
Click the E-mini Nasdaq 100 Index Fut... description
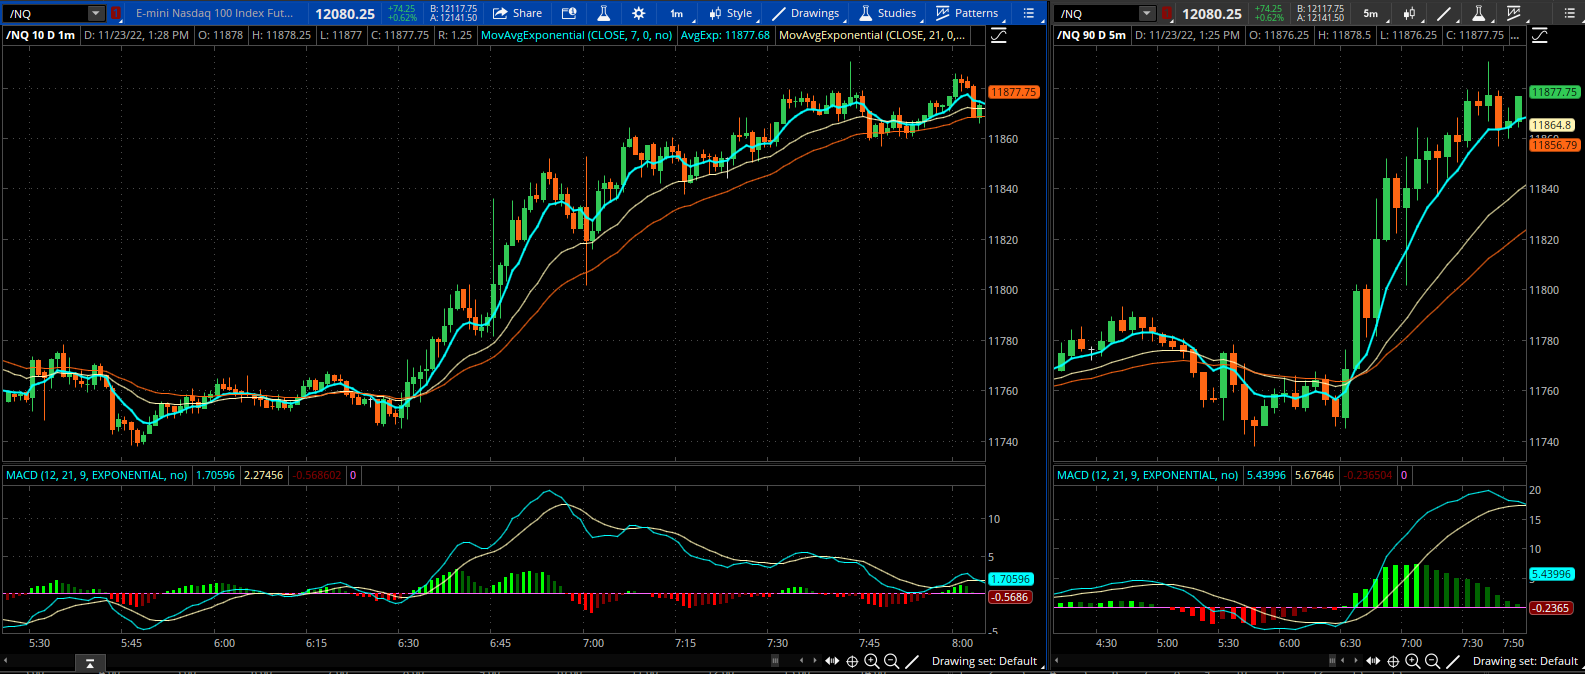[215, 14]
